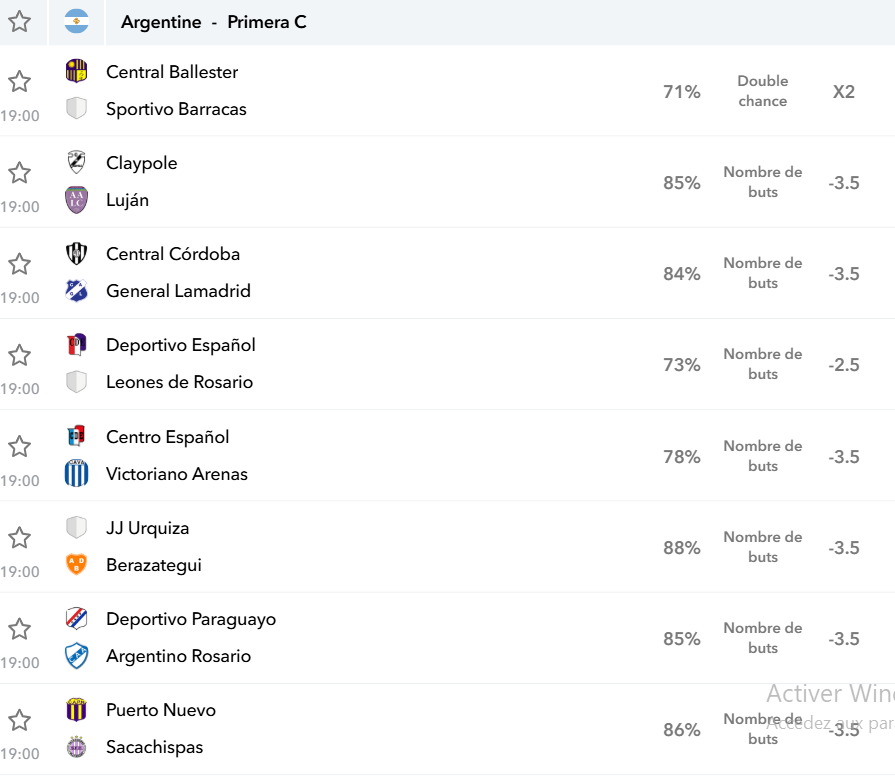Open the Centro Español team name
895x777 pixels.
pos(167,437)
